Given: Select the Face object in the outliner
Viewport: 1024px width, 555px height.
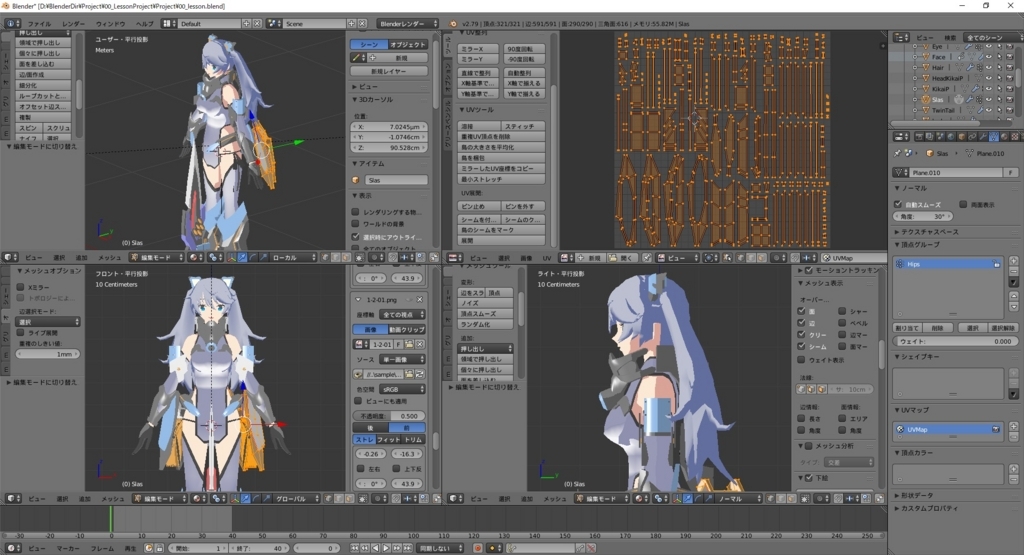Looking at the screenshot, I should pos(938,57).
